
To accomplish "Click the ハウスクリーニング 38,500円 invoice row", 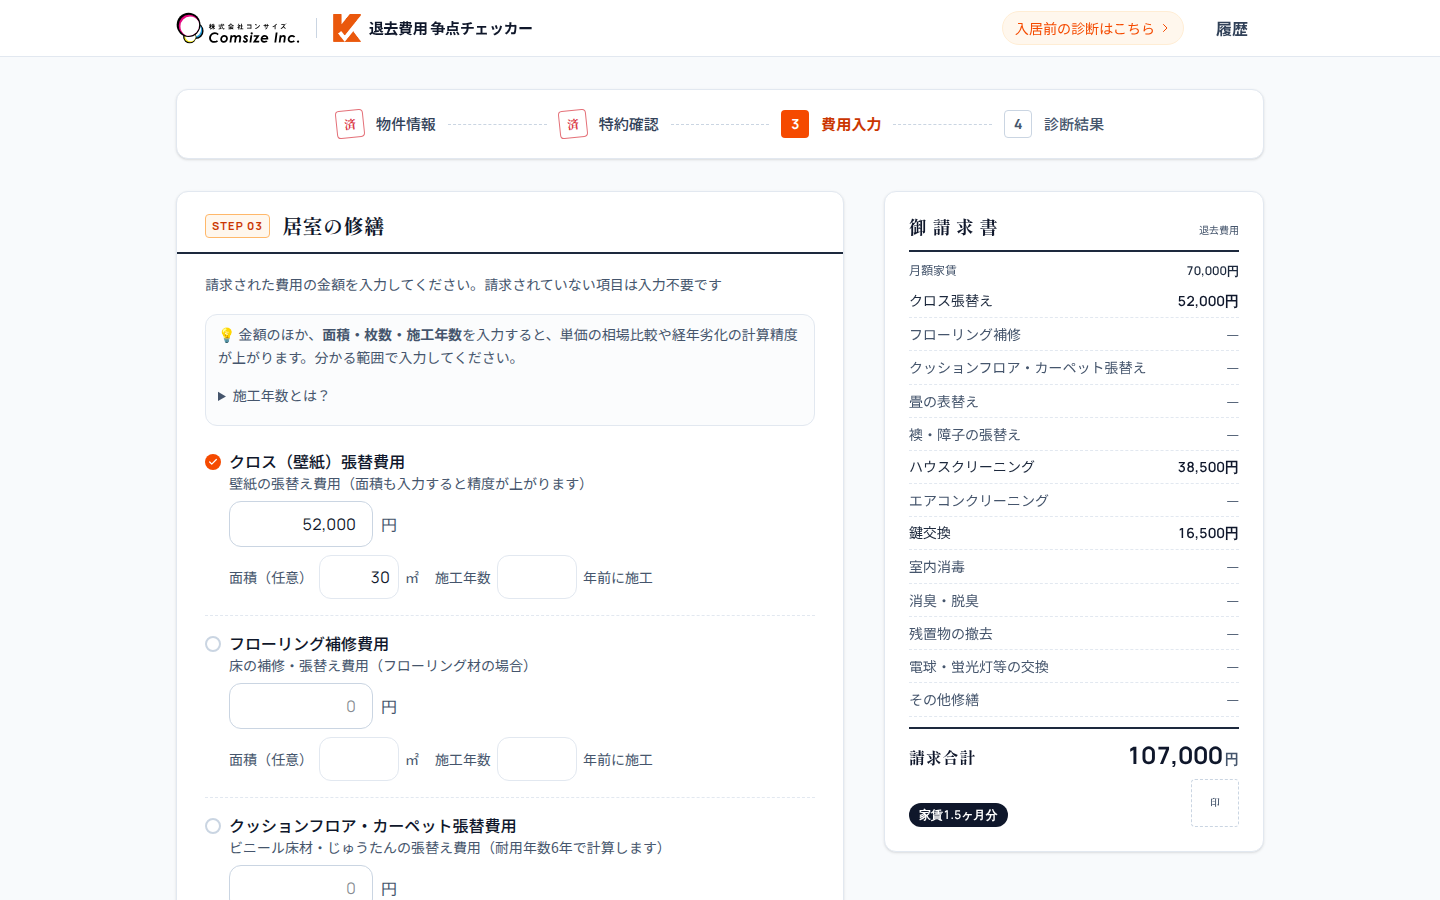I will coord(1074,467).
